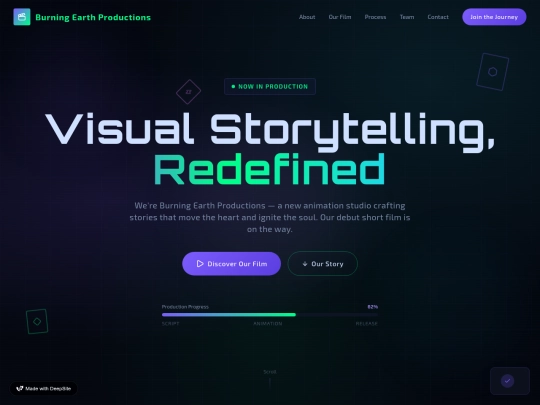
Task: Click the studio description paragraph
Action: (x=270, y=217)
